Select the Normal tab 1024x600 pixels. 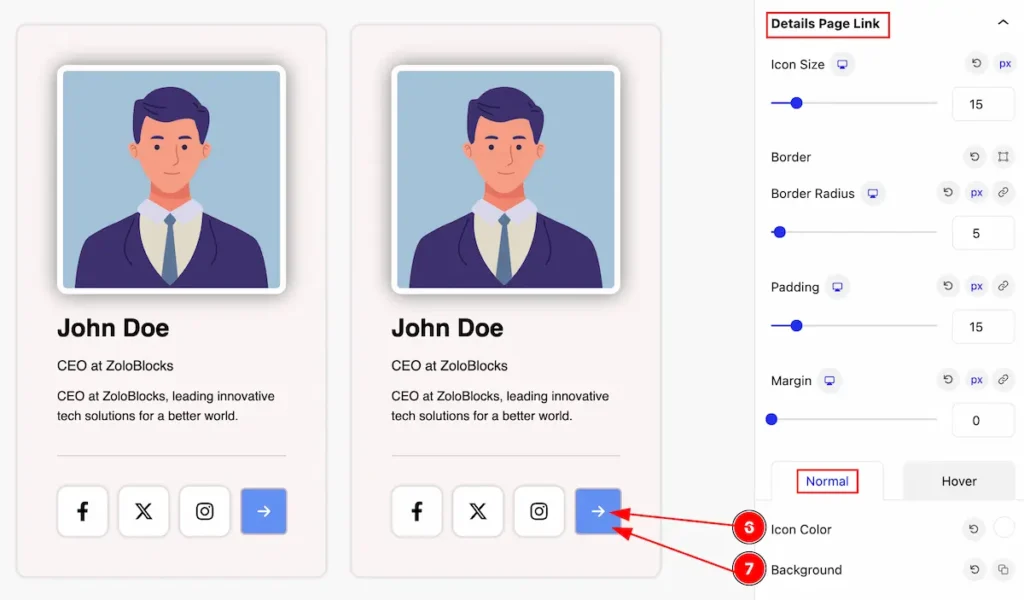pos(827,481)
